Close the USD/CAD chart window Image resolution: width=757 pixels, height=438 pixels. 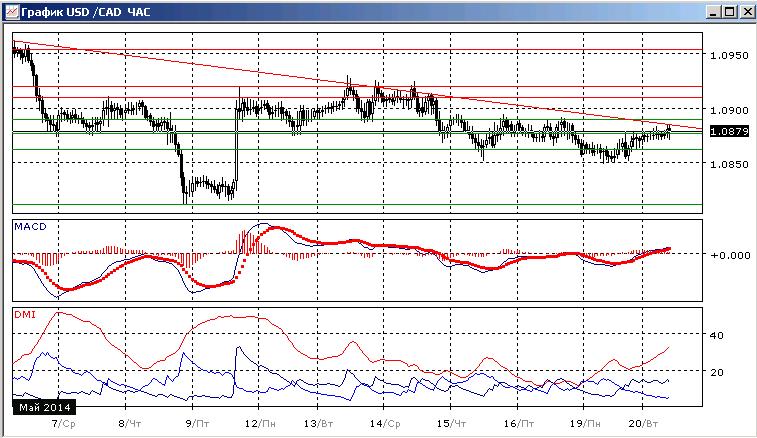tap(746, 12)
